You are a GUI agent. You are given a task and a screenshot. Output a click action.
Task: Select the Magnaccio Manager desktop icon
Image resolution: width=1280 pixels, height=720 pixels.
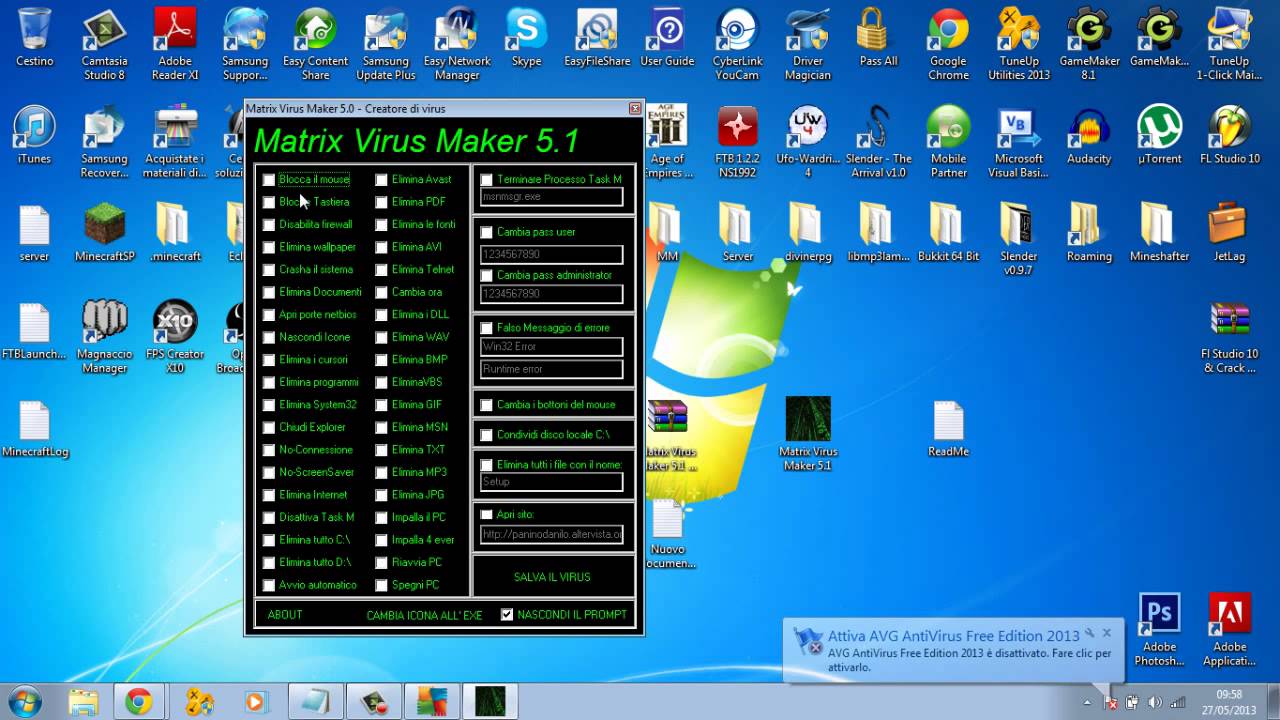(105, 338)
